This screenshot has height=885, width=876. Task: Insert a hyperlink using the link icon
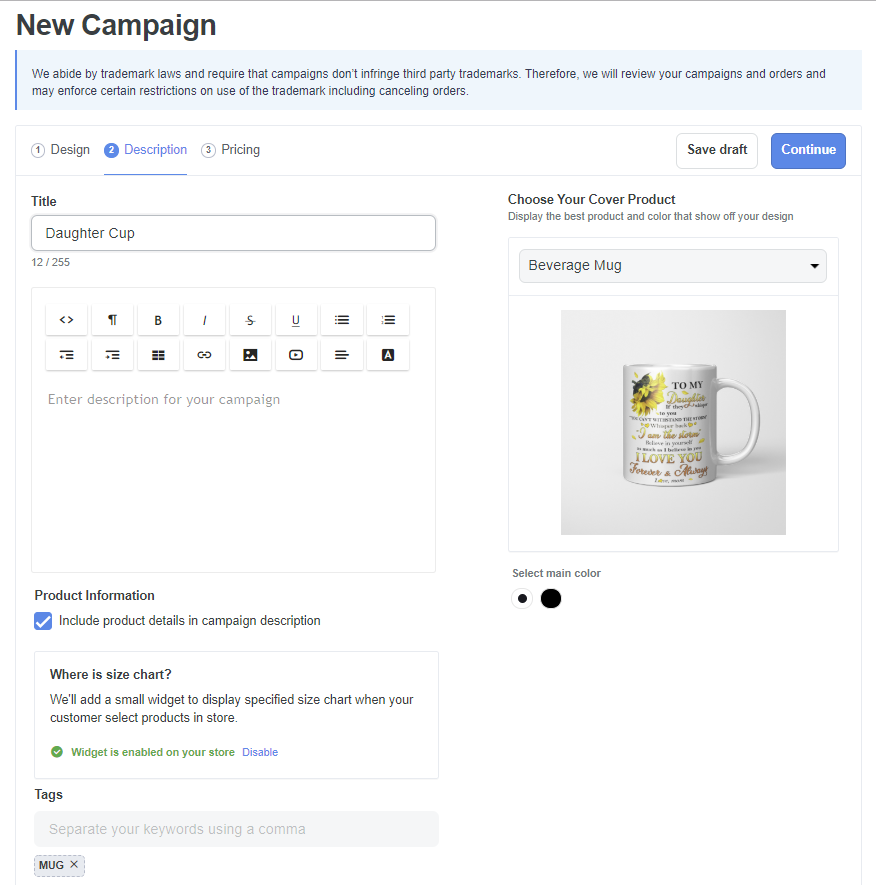click(204, 354)
